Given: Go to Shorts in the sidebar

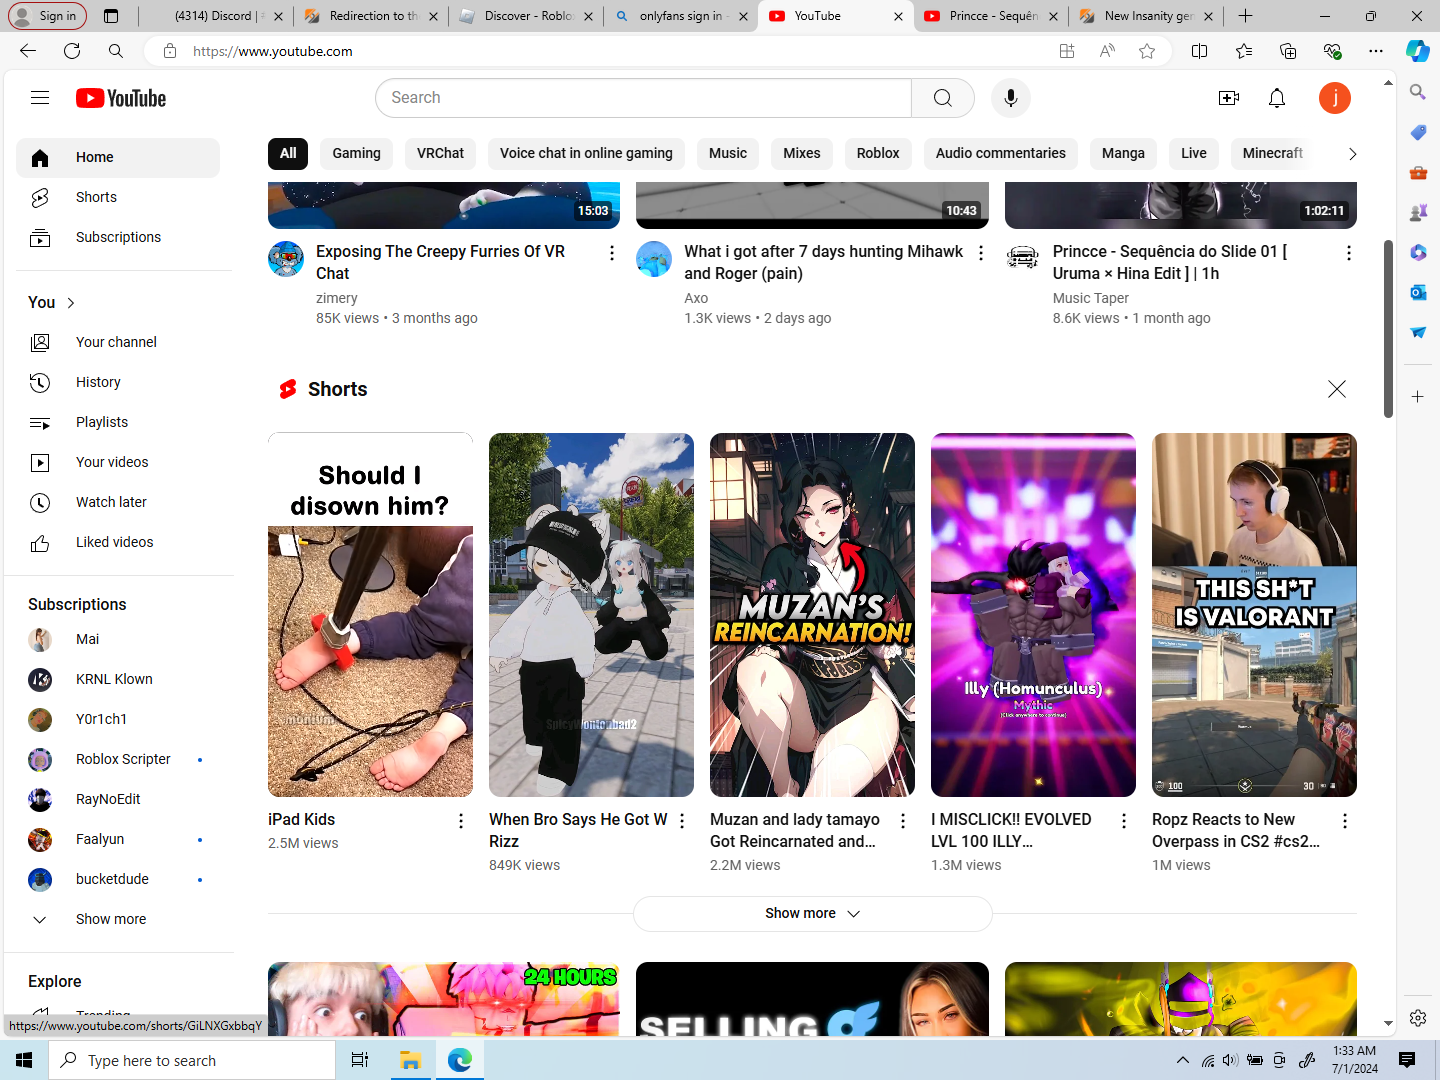Looking at the screenshot, I should point(118,198).
